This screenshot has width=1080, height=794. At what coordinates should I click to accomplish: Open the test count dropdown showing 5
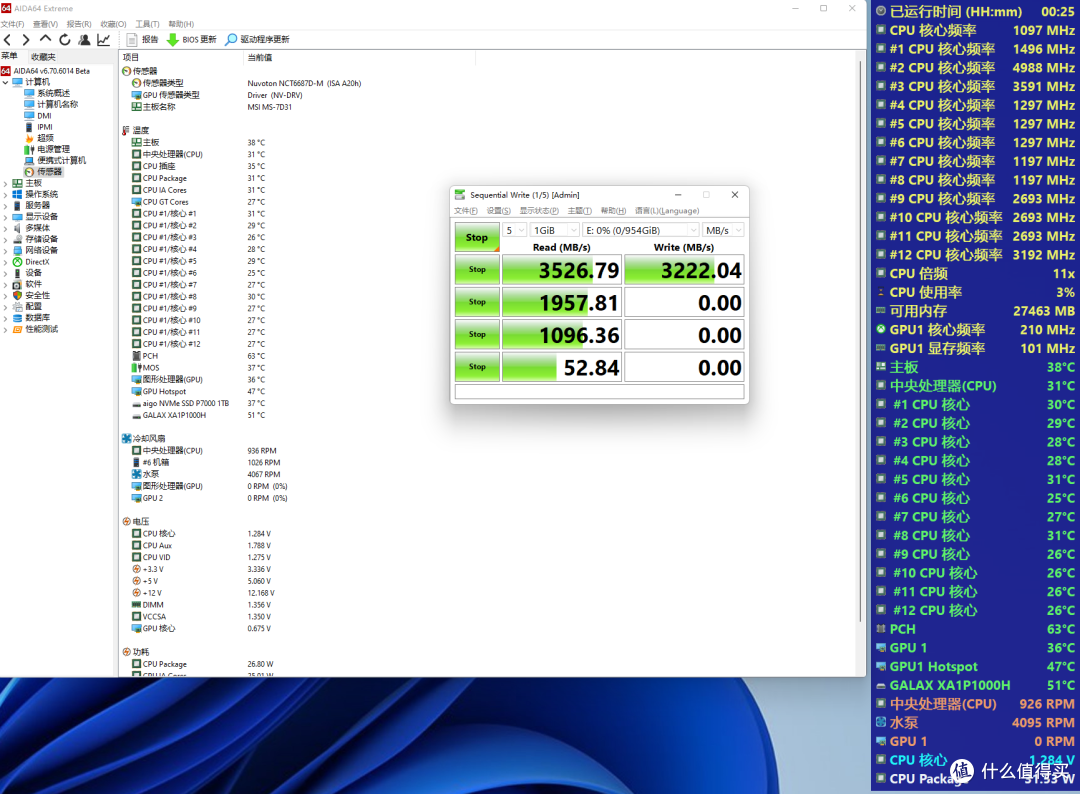click(x=515, y=230)
